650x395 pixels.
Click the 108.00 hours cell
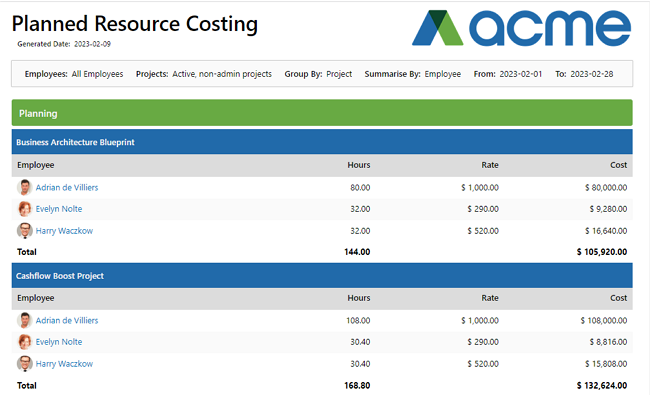[x=358, y=320]
